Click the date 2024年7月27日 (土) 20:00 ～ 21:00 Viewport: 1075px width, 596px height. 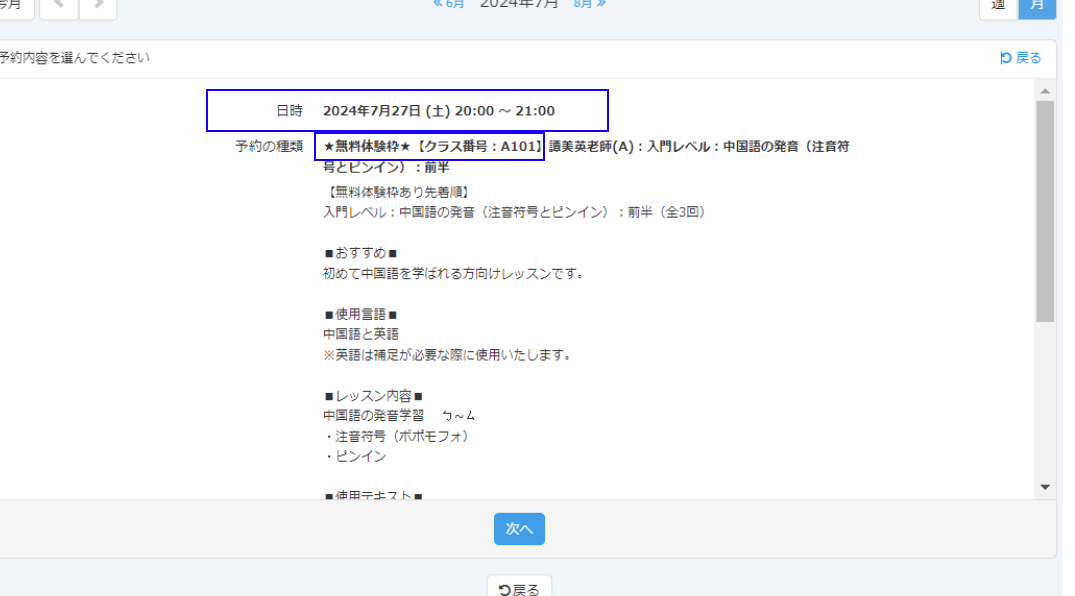coord(438,111)
